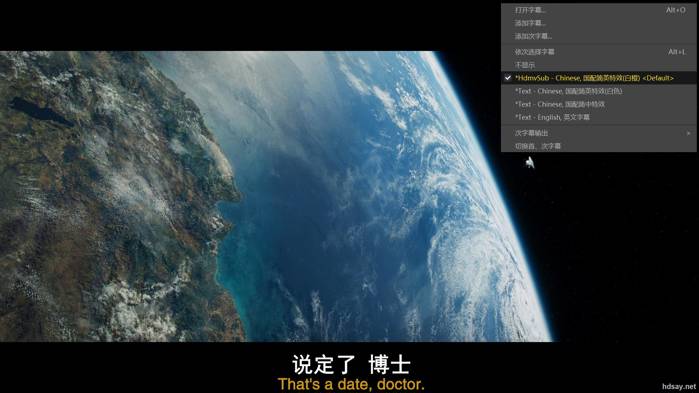The image size is (699, 393).
Task: Click the small white satellite below the menu
Action: tap(530, 163)
